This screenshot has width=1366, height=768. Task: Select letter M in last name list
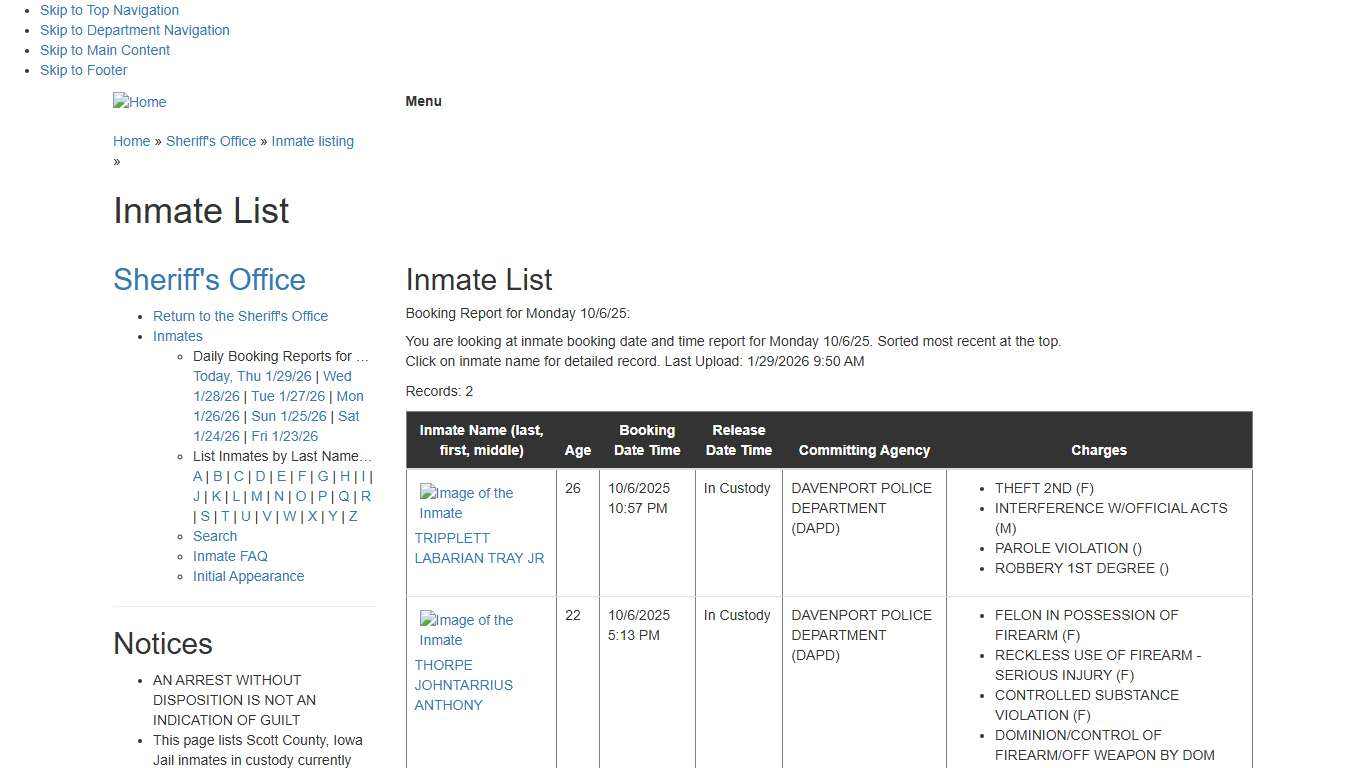pyautogui.click(x=256, y=496)
